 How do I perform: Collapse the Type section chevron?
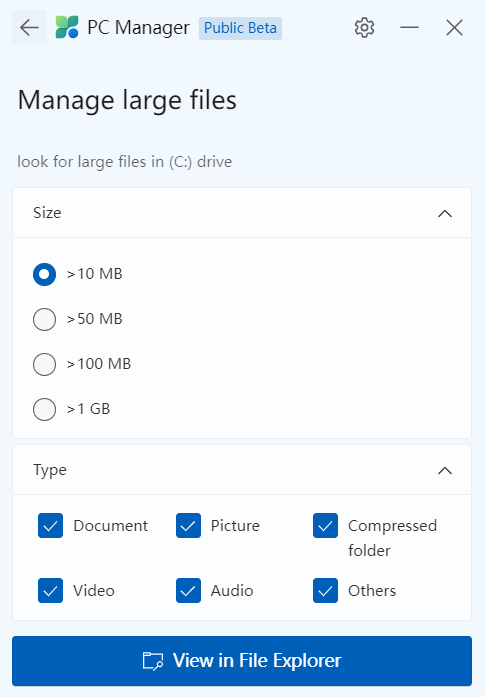(x=445, y=470)
